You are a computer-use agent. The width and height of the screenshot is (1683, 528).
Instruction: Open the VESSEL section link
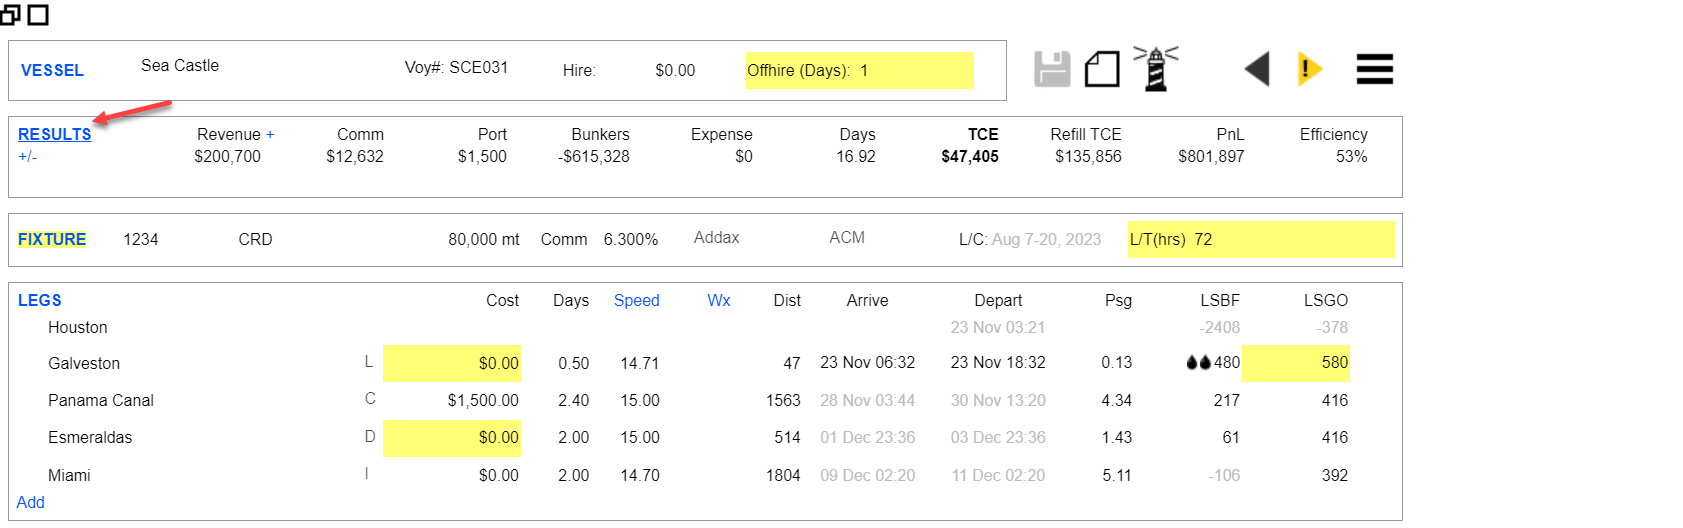pyautogui.click(x=52, y=70)
